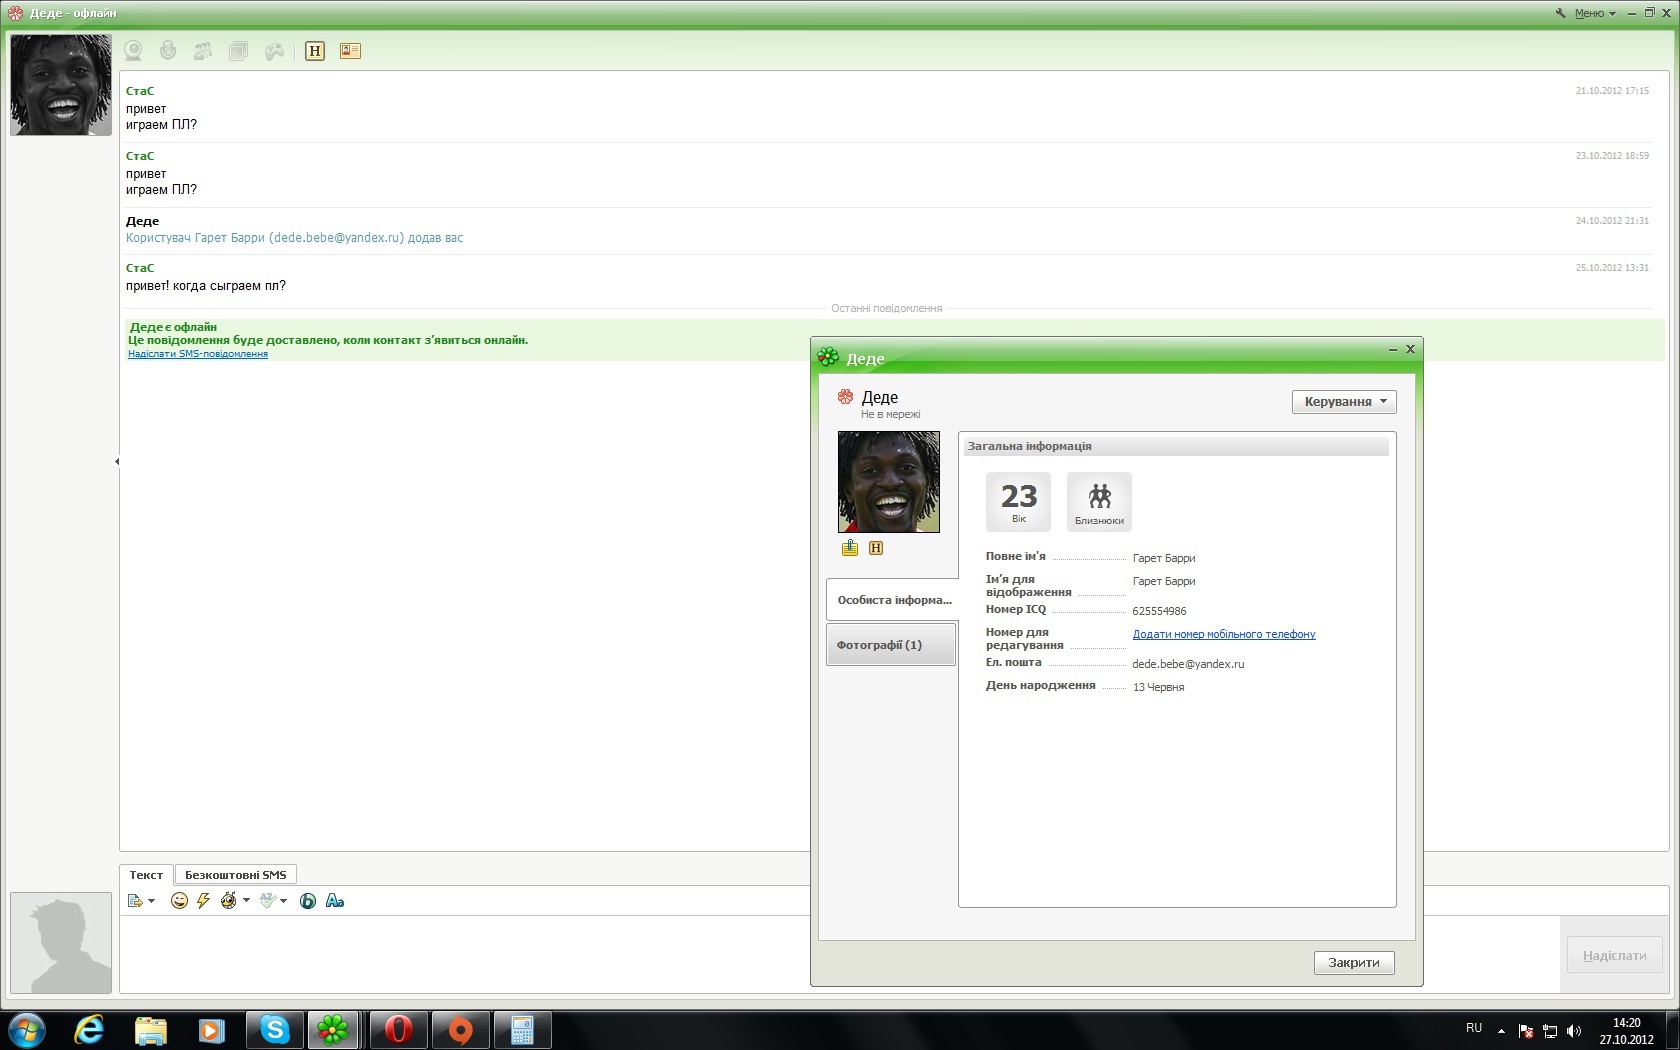Show hidden tray icons arrow
The width and height of the screenshot is (1680, 1050).
pyautogui.click(x=1501, y=1031)
